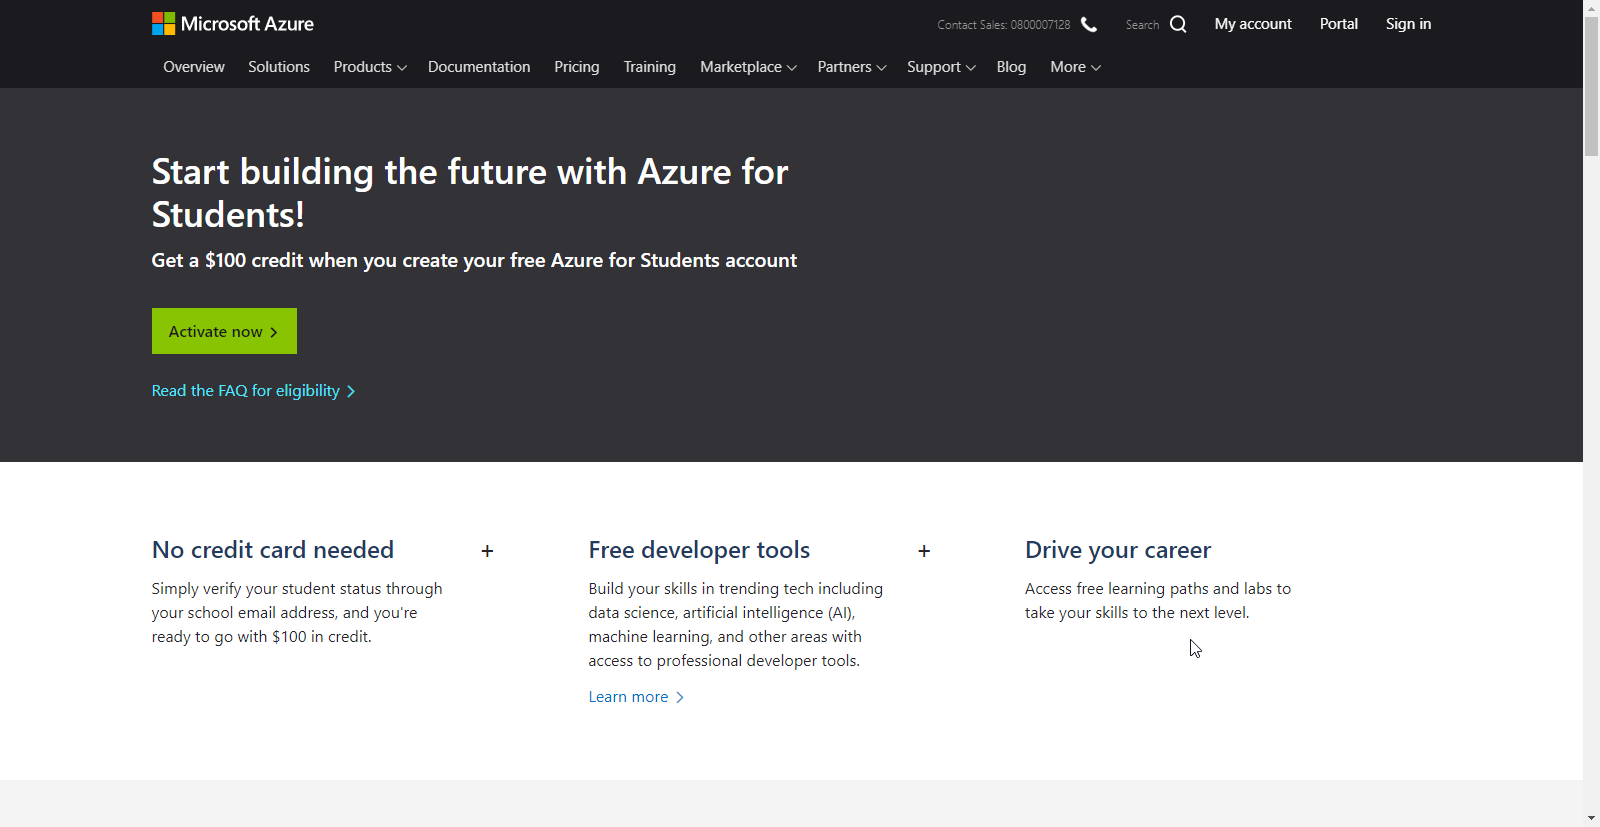This screenshot has width=1600, height=827.
Task: Open search via the magnifier icon
Action: point(1178,24)
